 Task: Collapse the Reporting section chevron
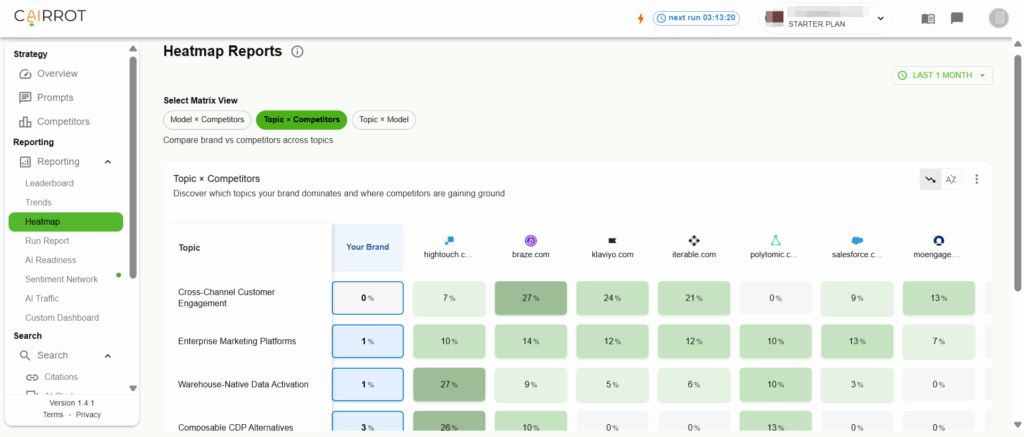(x=108, y=162)
